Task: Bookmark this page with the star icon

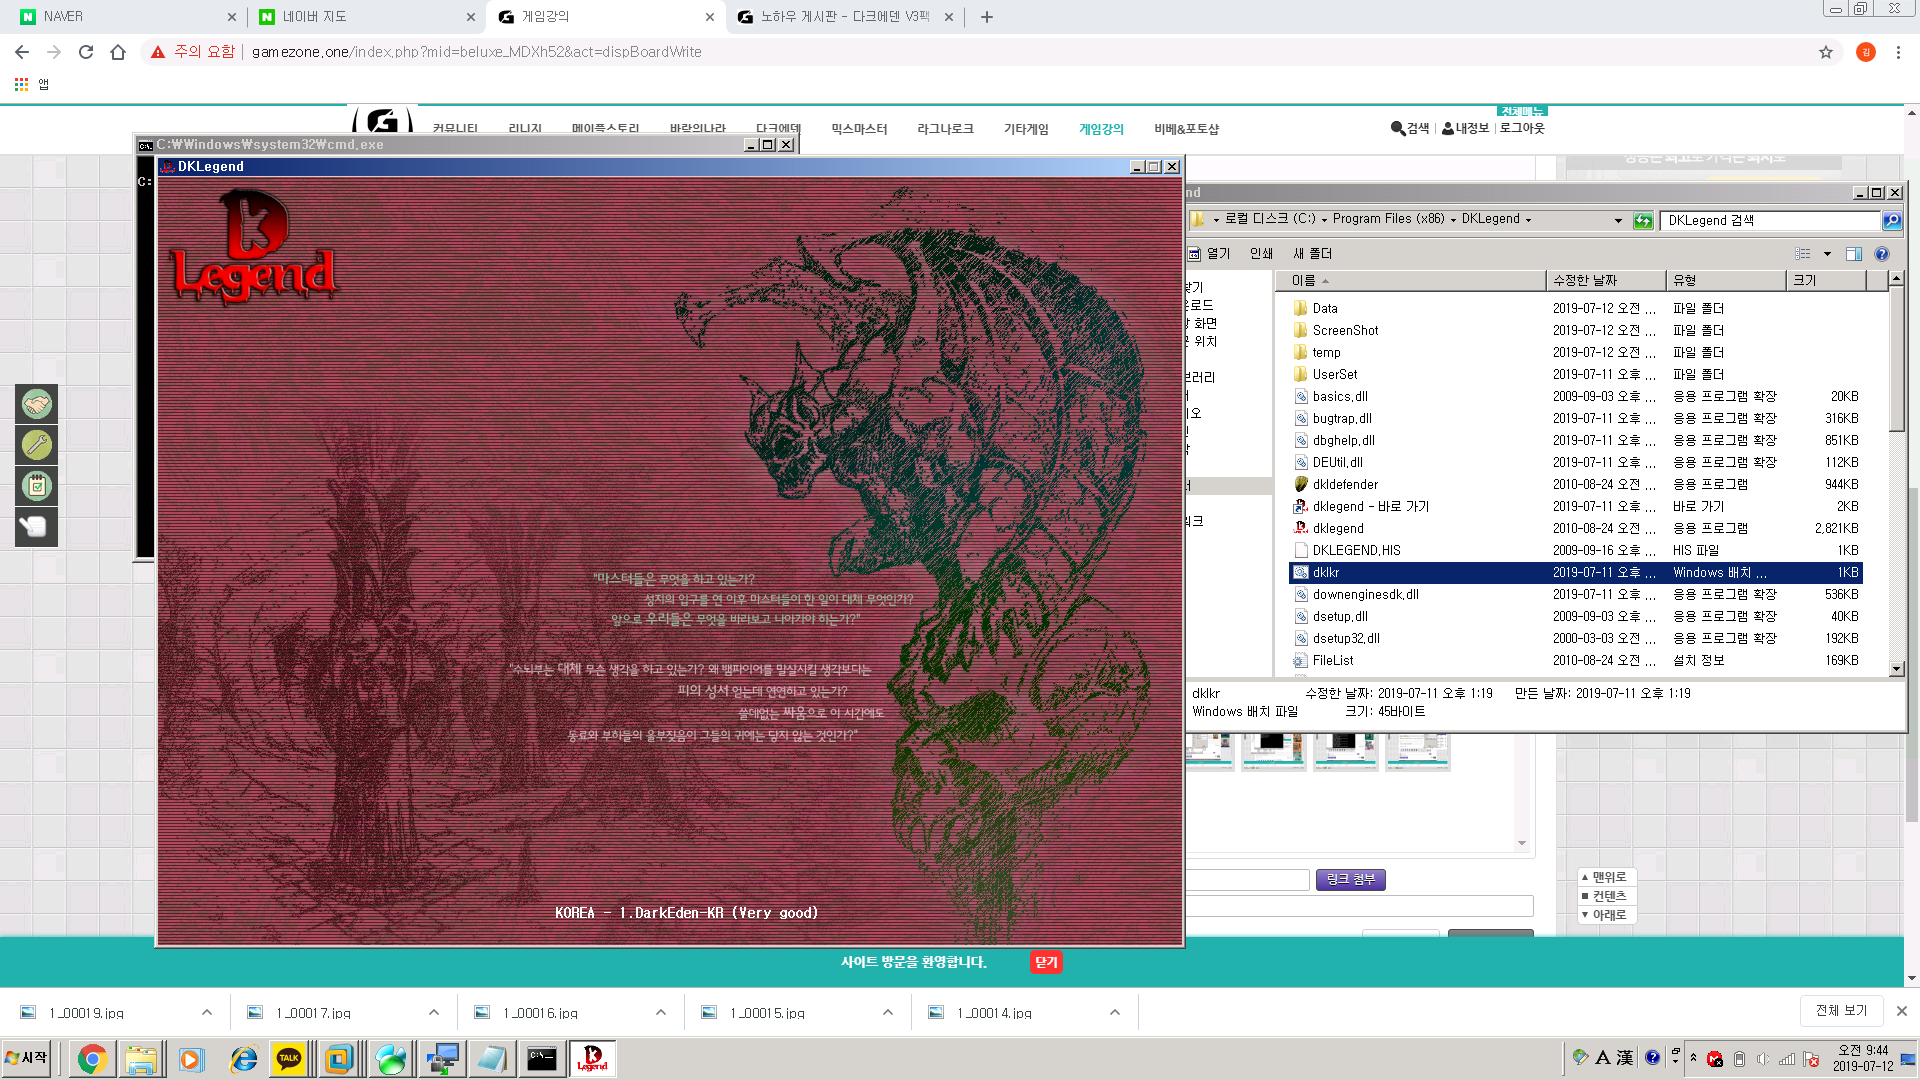Action: click(1826, 52)
